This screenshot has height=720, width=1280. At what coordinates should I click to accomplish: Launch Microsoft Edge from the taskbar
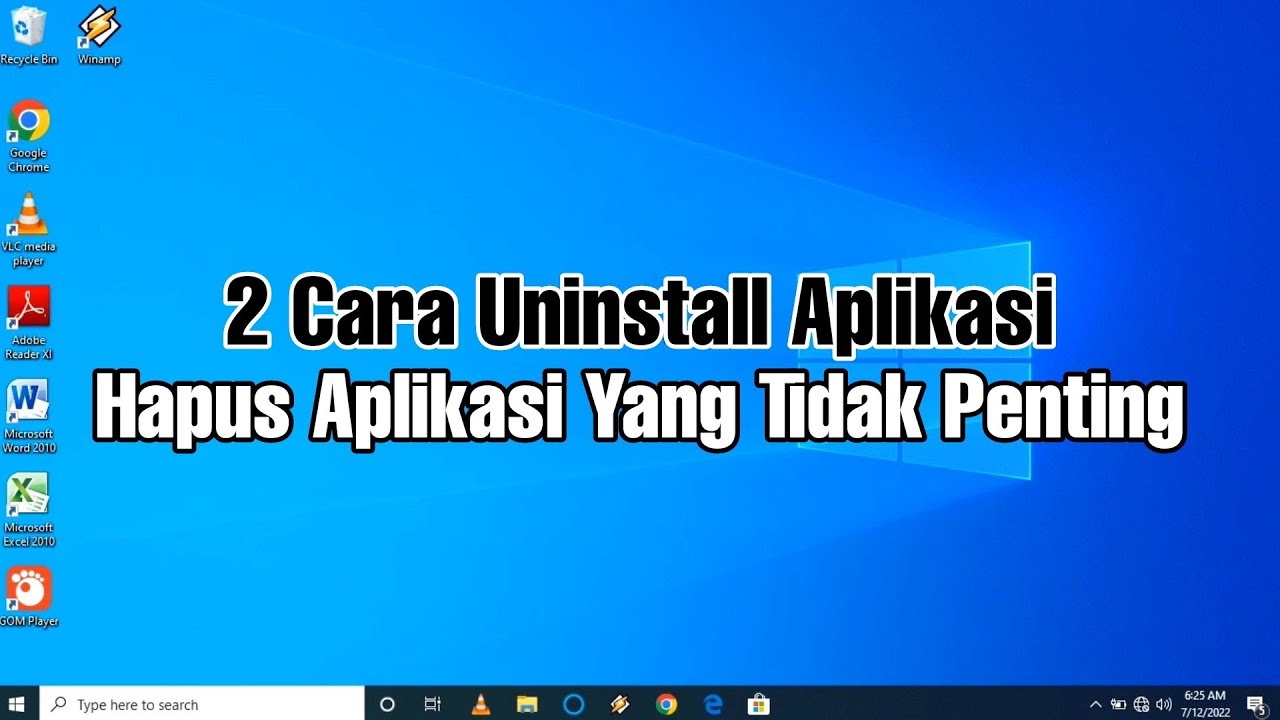pos(713,704)
